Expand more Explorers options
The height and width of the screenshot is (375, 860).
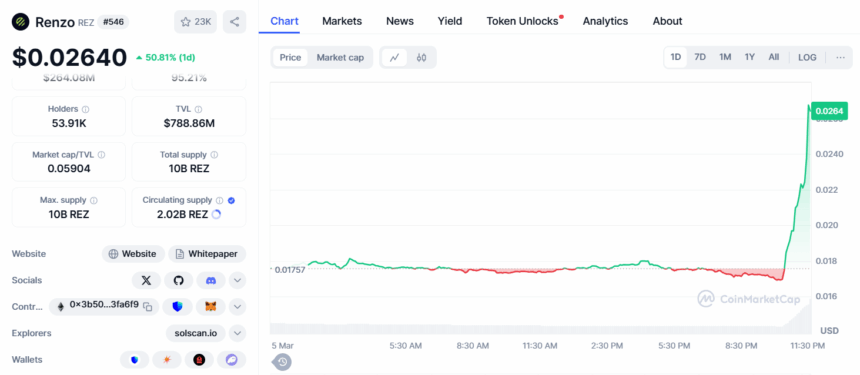237,333
